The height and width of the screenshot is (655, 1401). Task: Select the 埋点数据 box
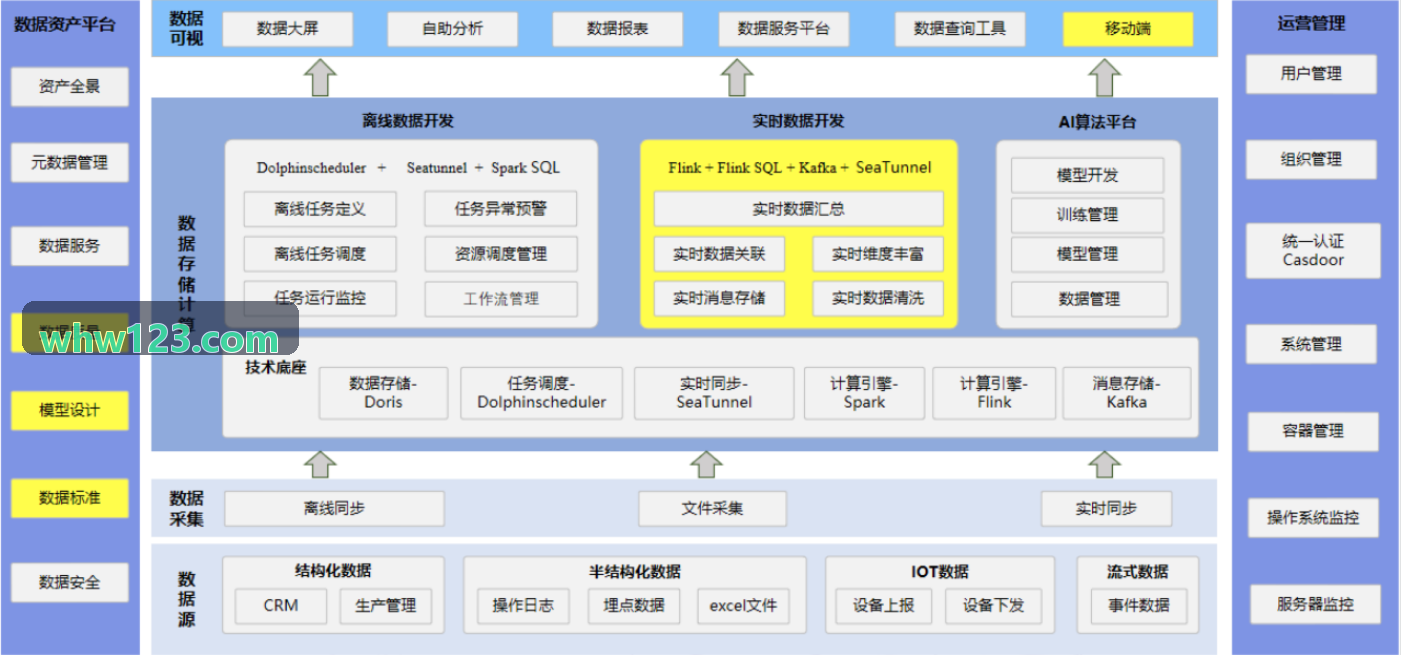click(634, 606)
